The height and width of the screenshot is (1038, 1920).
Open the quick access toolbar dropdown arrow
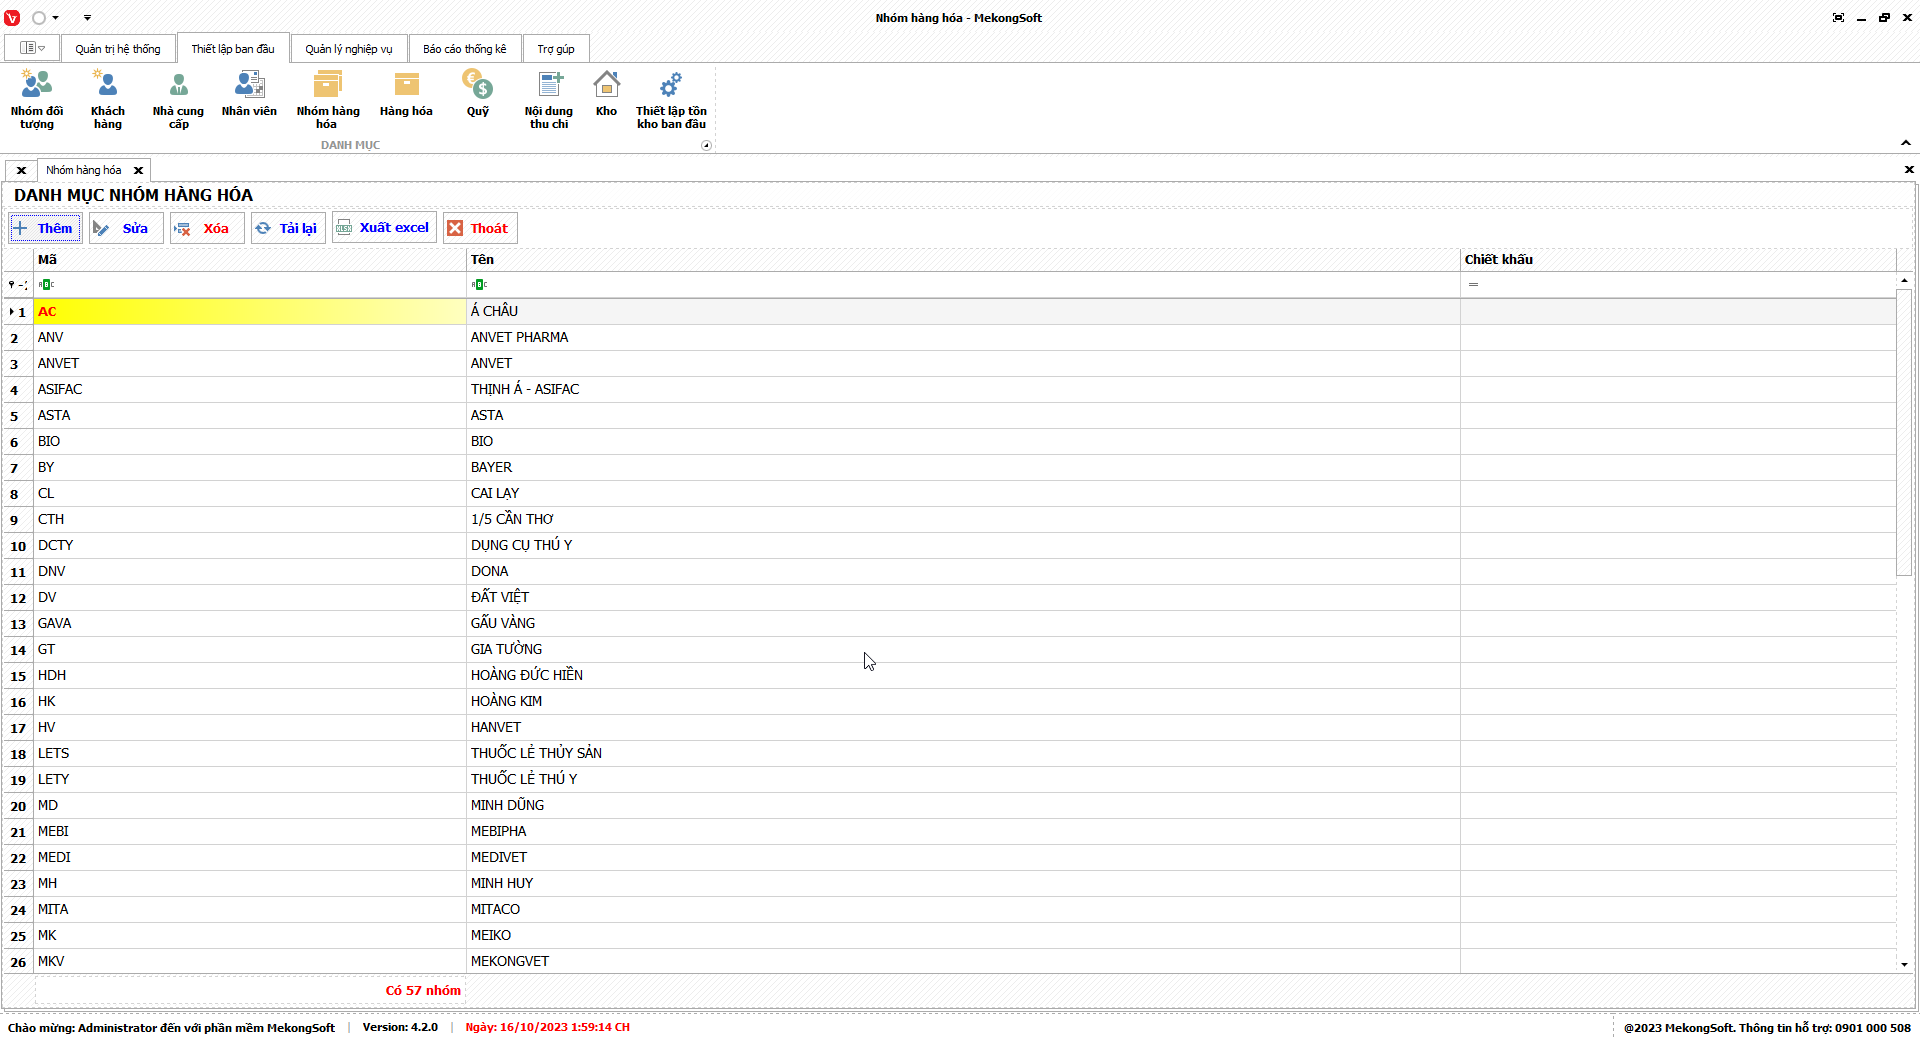[x=87, y=18]
